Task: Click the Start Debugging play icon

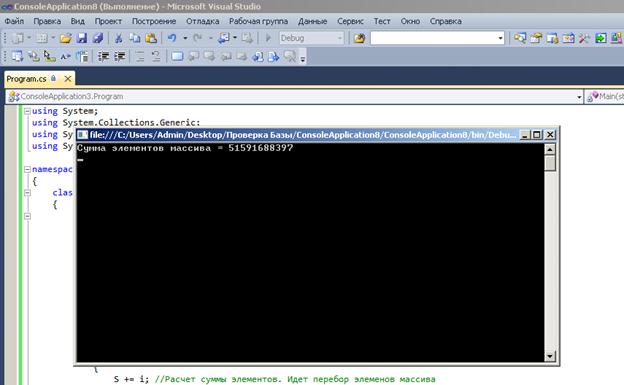Action: [x=268, y=38]
